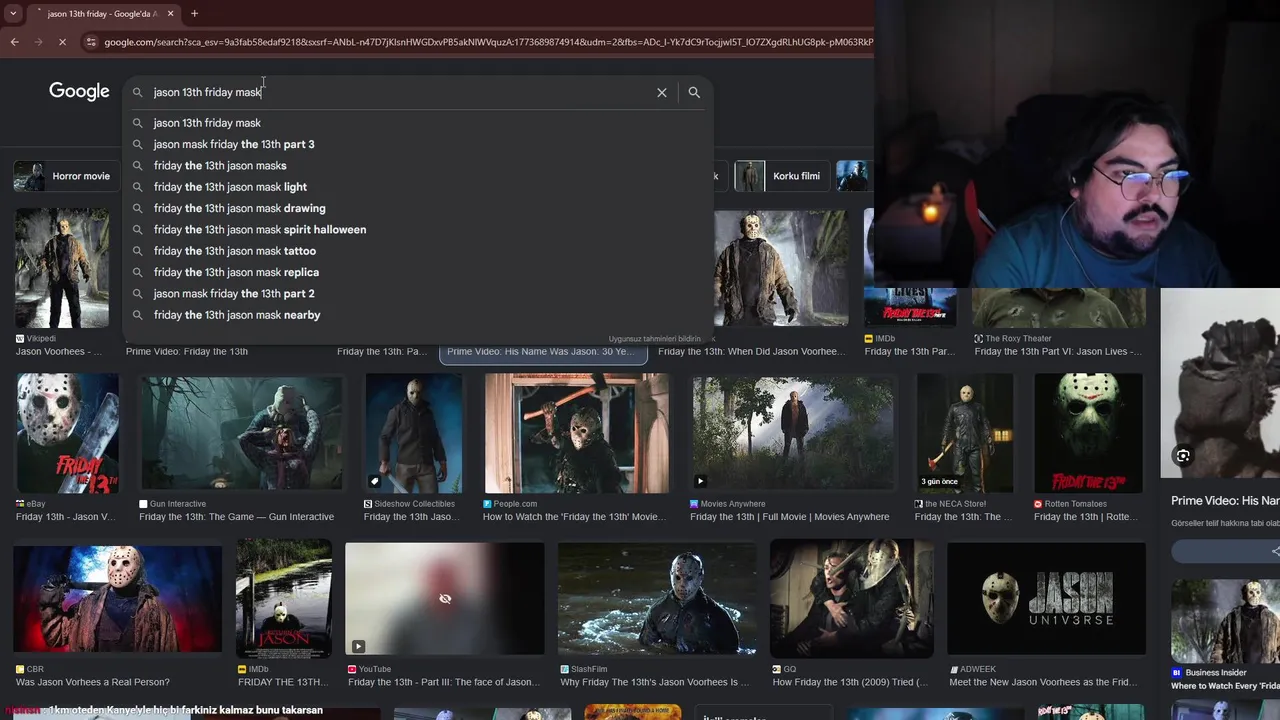Click the browser address bar URL

click(488, 42)
